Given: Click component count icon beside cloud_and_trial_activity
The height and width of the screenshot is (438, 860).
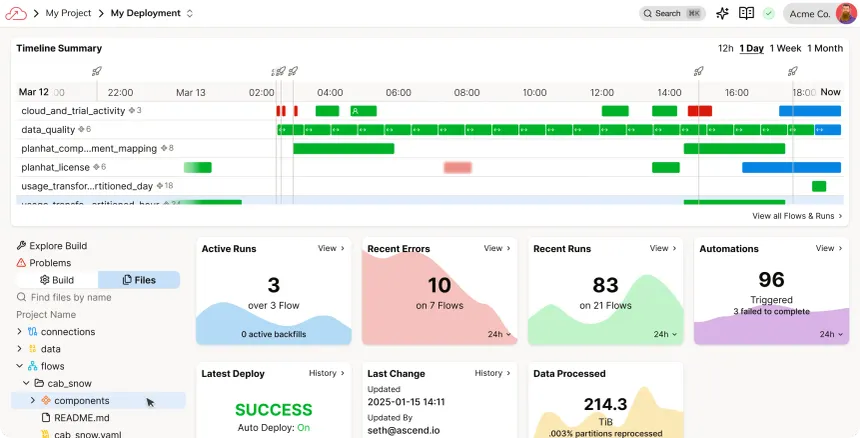Looking at the screenshot, I should coord(132,110).
